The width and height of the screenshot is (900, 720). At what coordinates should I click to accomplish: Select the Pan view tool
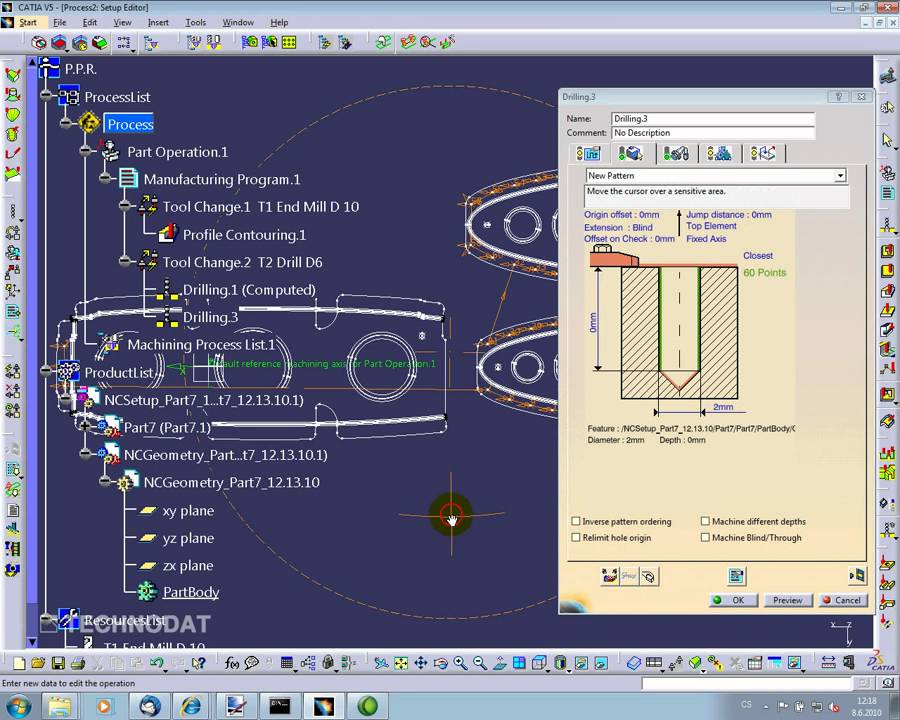point(420,663)
